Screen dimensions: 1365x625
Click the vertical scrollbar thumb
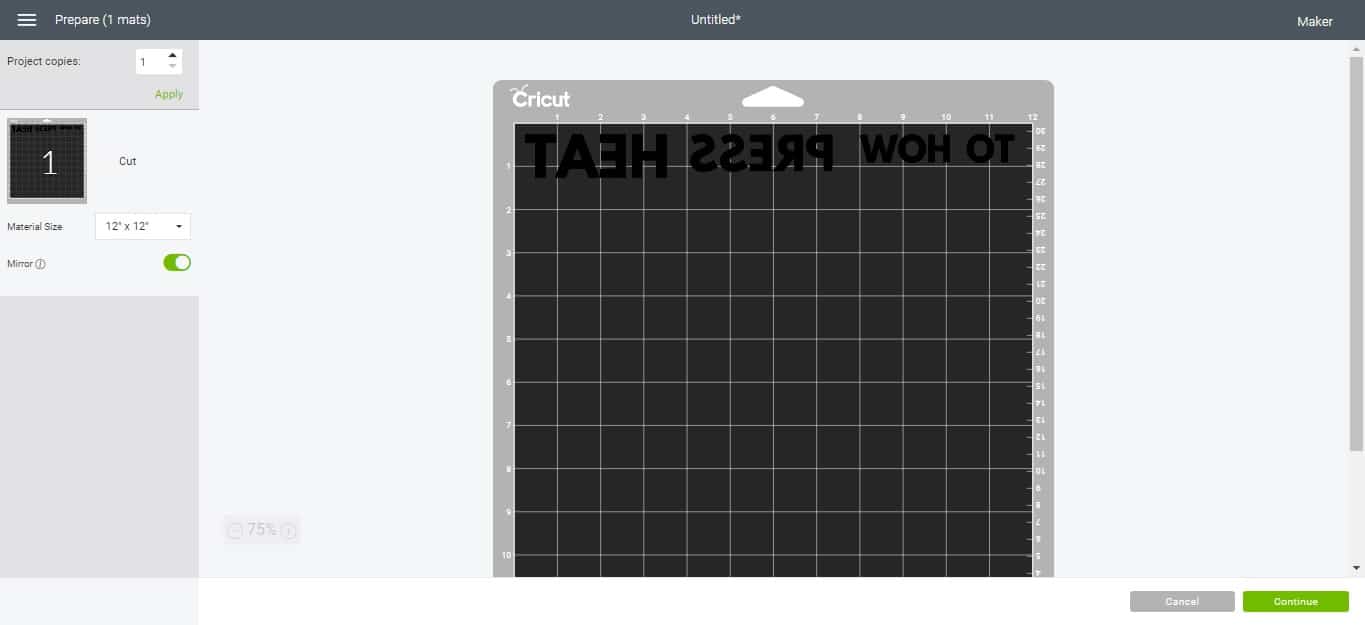(1356, 250)
